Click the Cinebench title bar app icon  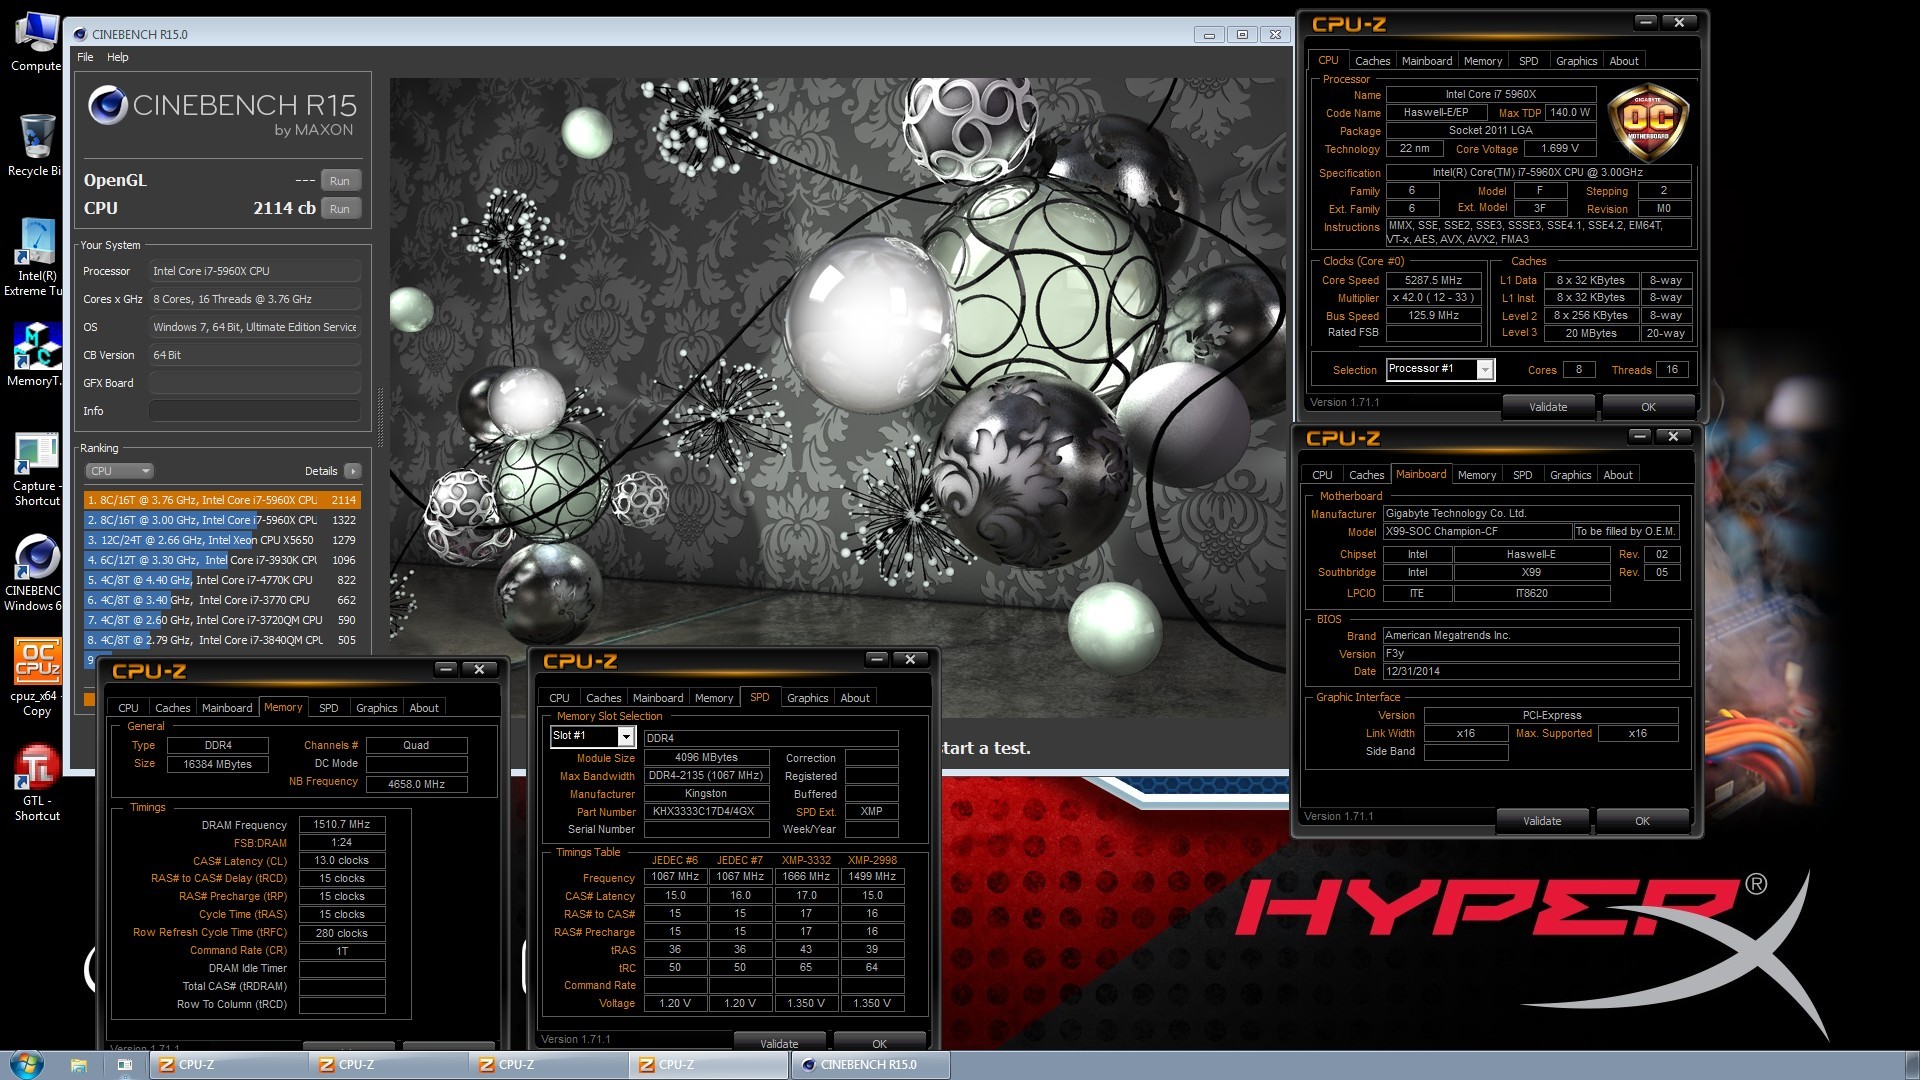[80, 34]
